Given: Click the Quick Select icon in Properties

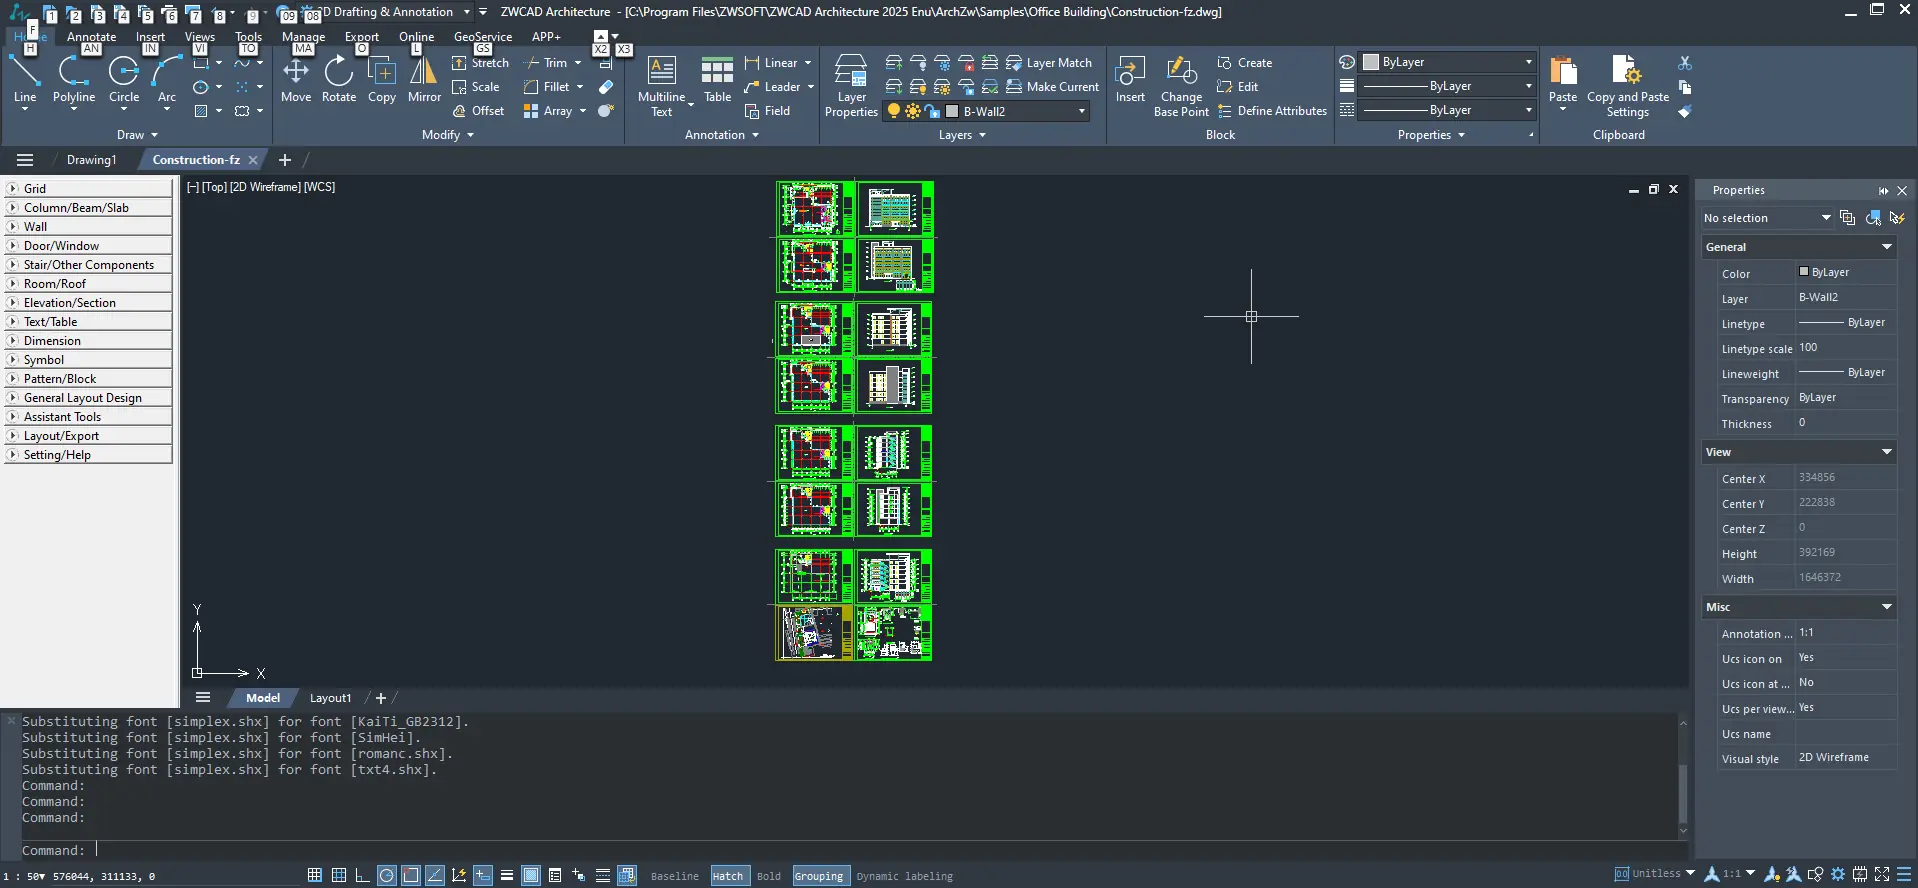Looking at the screenshot, I should (1897, 218).
